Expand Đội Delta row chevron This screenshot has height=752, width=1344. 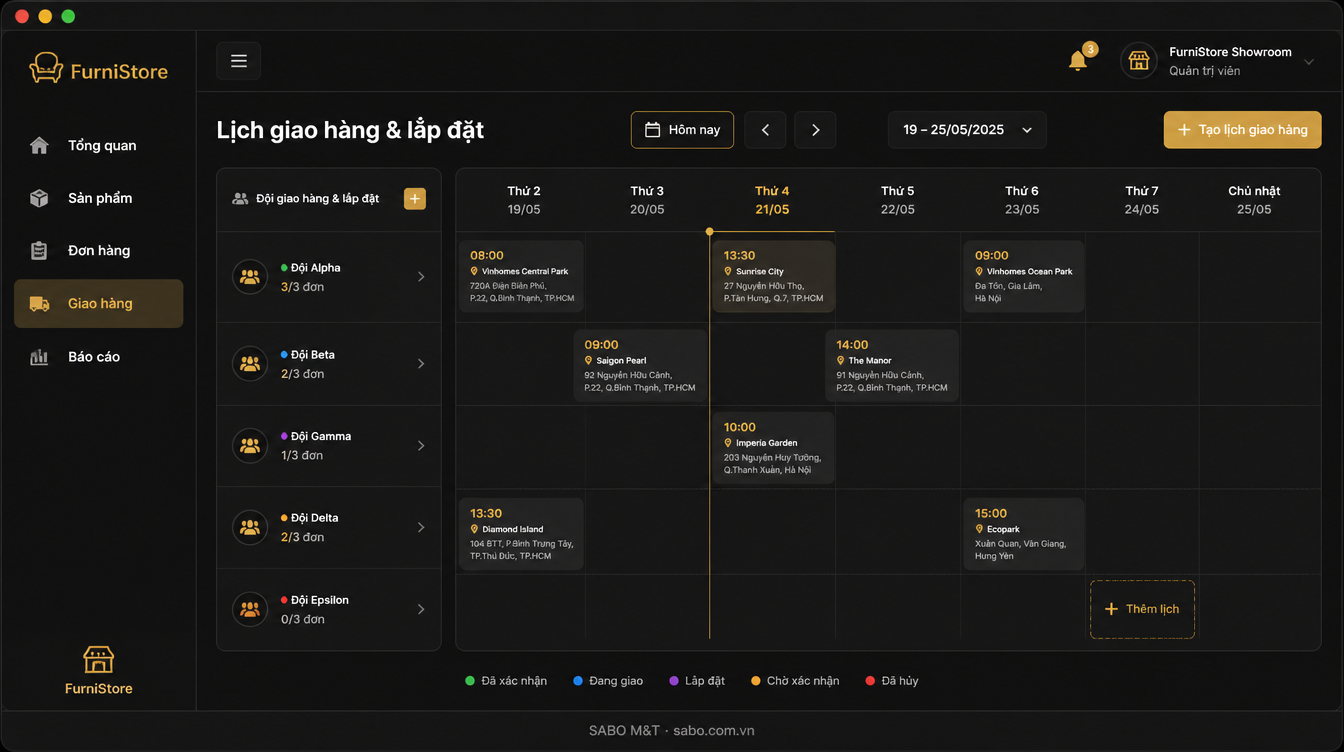421,527
